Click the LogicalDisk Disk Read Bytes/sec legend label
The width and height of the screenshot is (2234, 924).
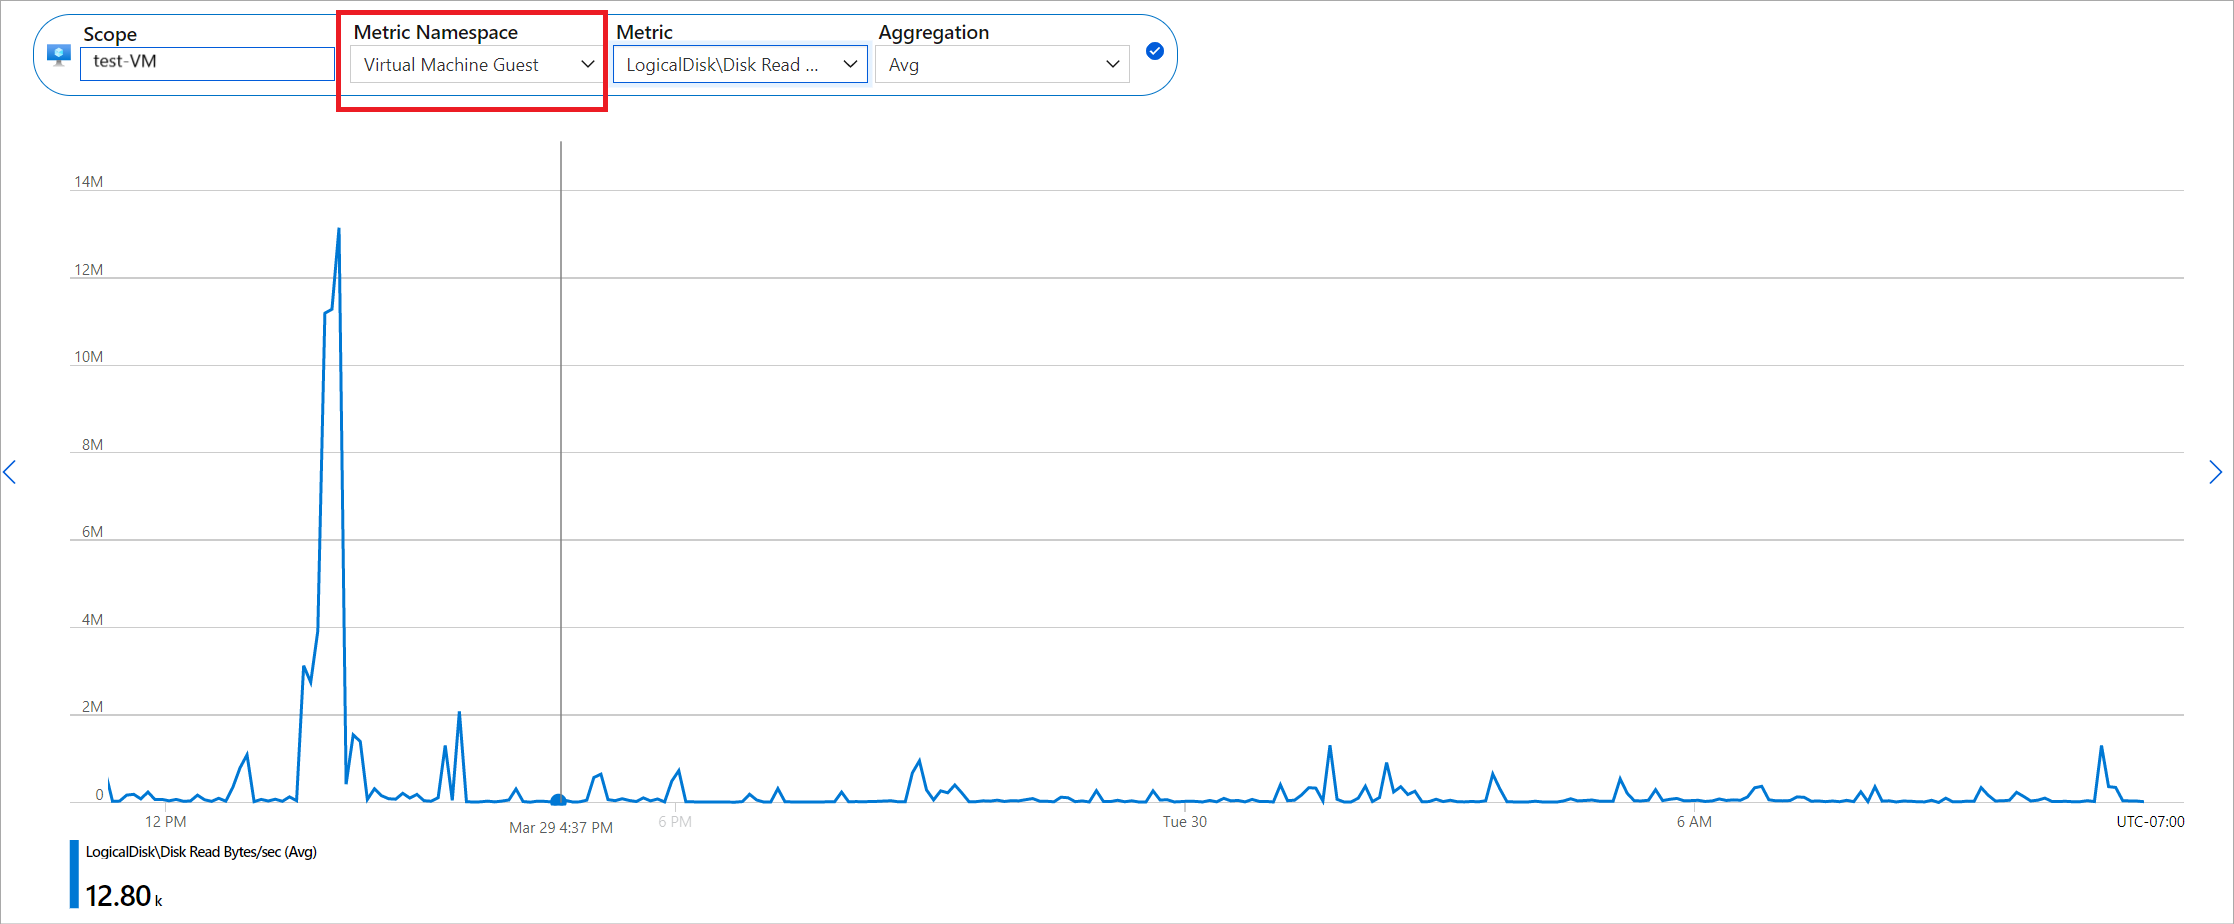point(201,852)
